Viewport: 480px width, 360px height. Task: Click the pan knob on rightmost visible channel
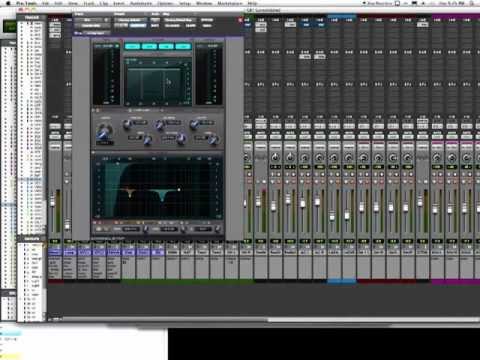coord(467,158)
